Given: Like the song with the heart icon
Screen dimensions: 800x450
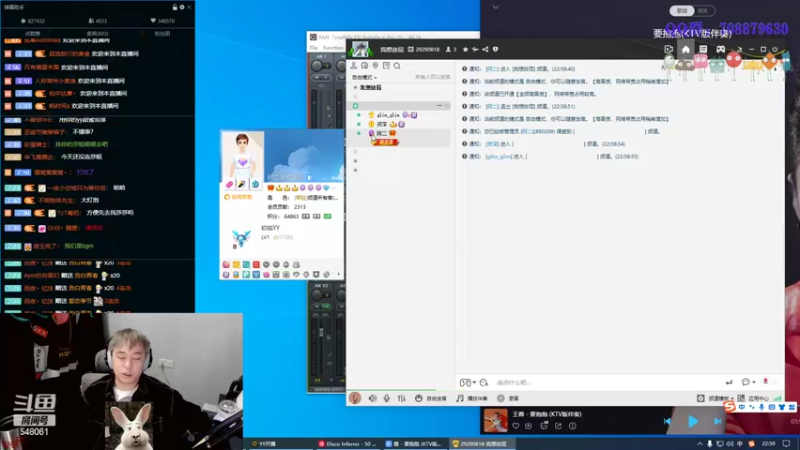Looking at the screenshot, I should point(516,426).
